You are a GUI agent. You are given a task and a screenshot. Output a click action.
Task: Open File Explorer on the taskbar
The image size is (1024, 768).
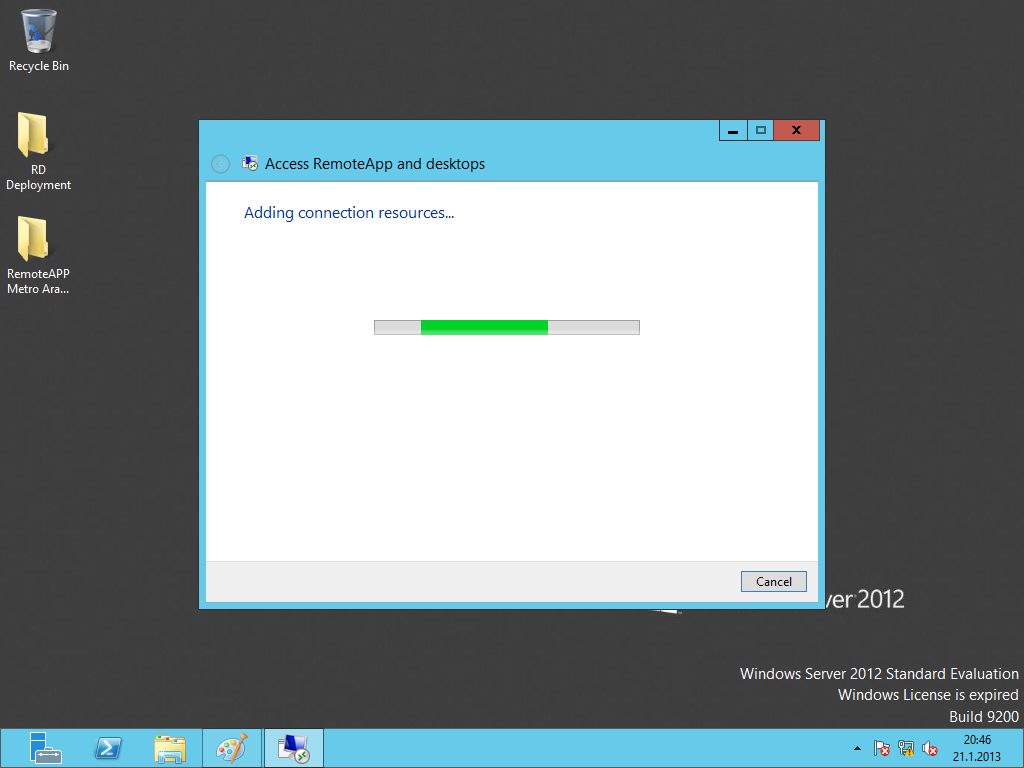point(170,748)
